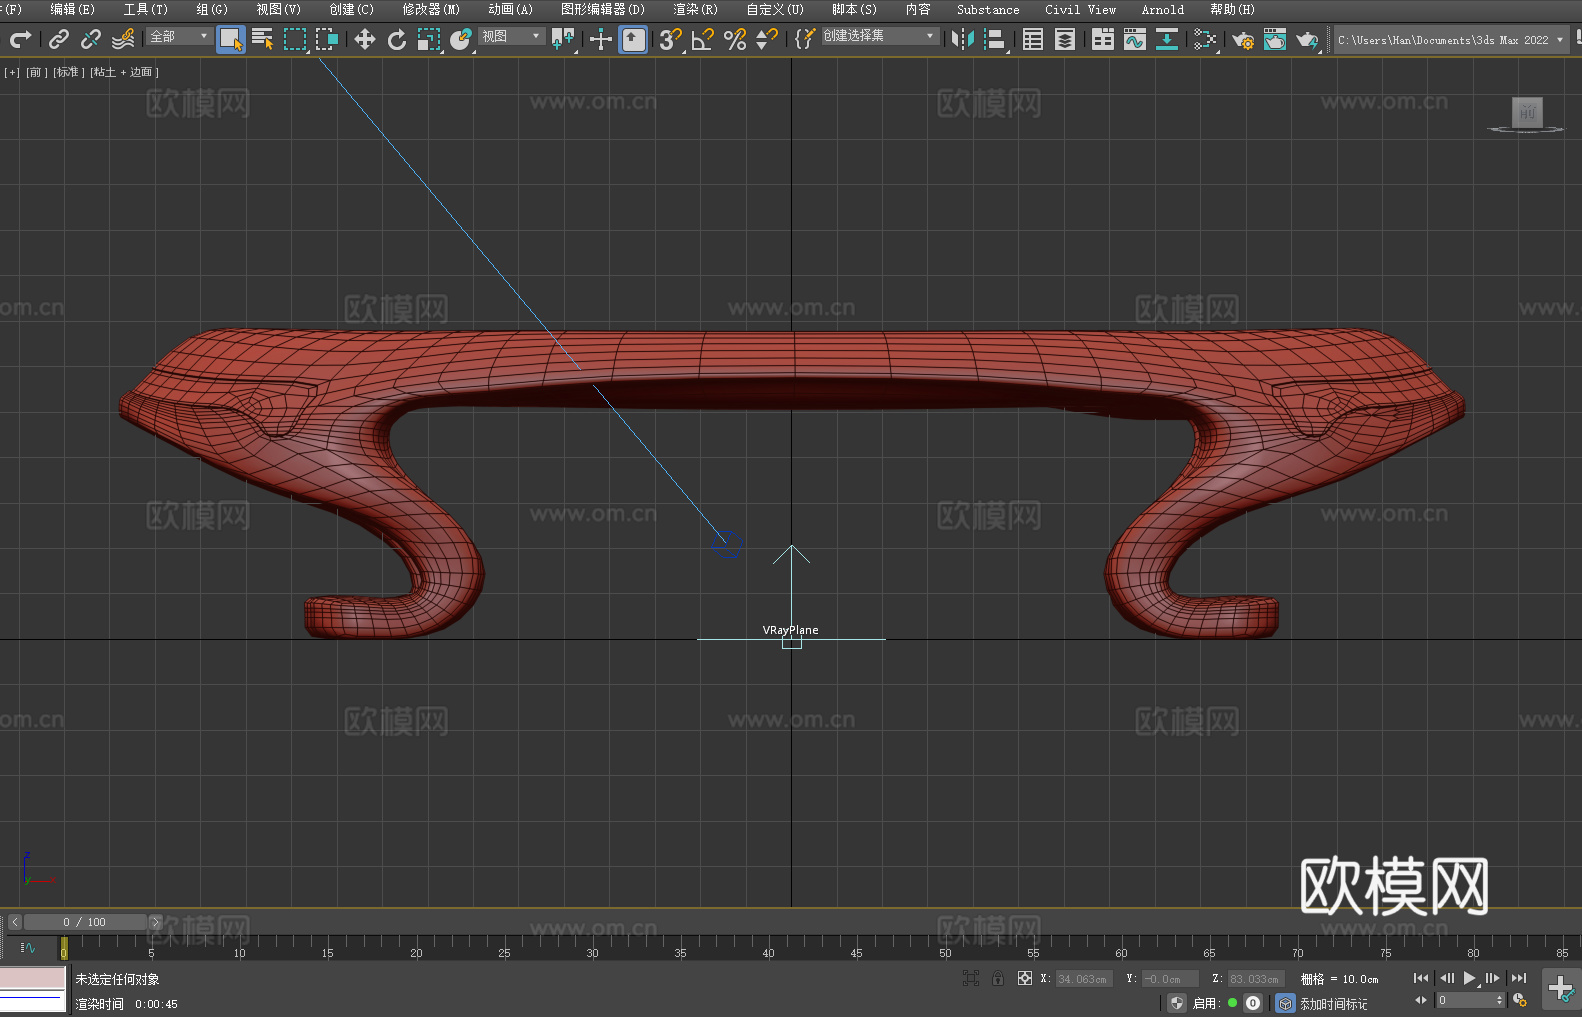Open the Layer Explorer
This screenshot has width=1582, height=1017.
[x=1065, y=39]
